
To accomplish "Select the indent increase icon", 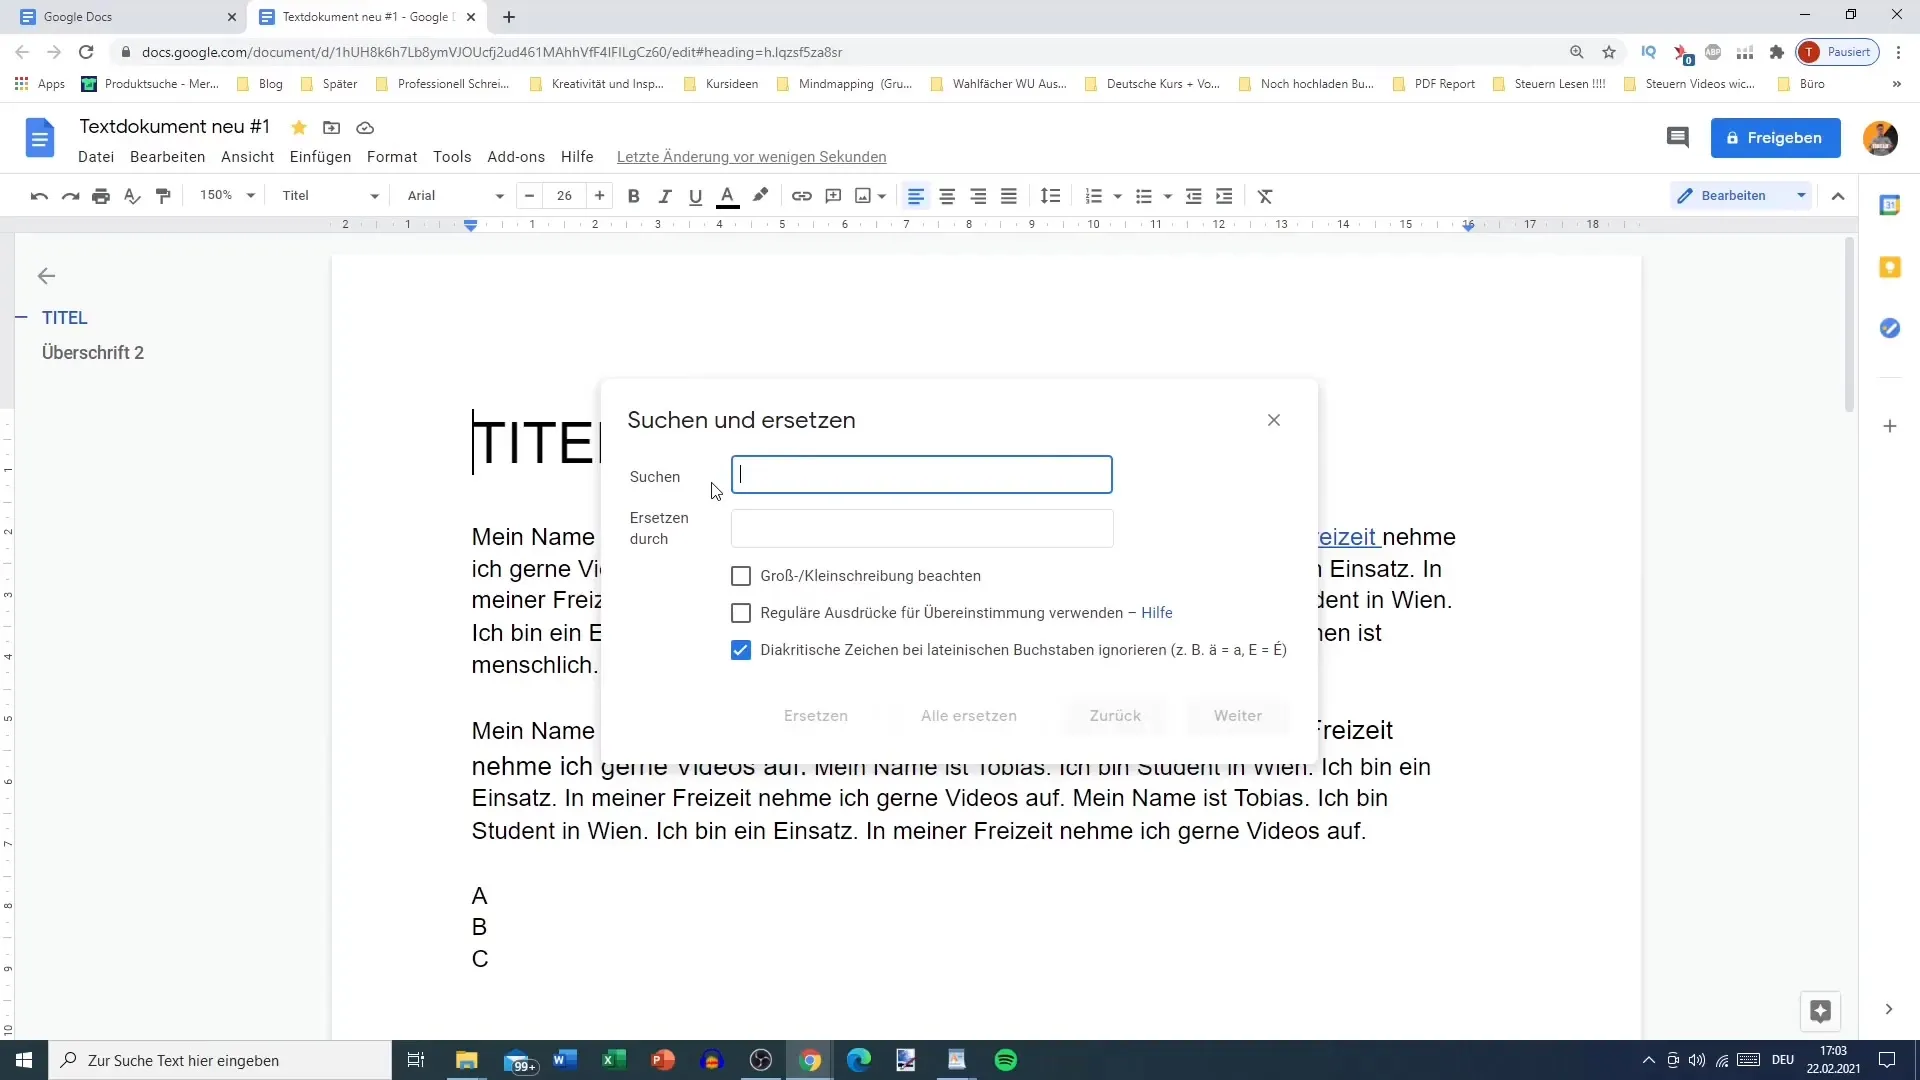I will point(1224,195).
